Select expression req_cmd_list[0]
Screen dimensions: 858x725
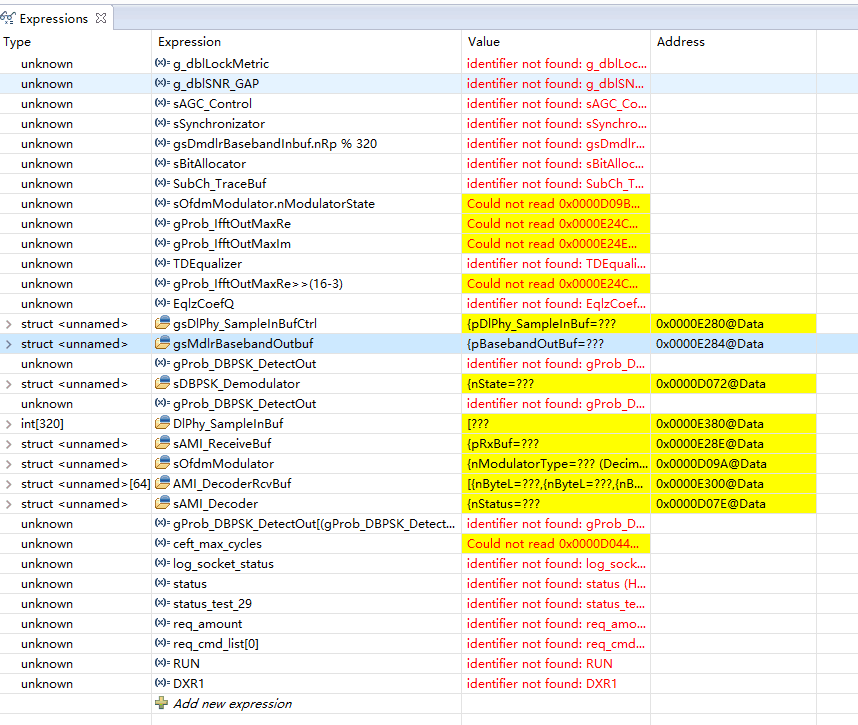tap(216, 644)
